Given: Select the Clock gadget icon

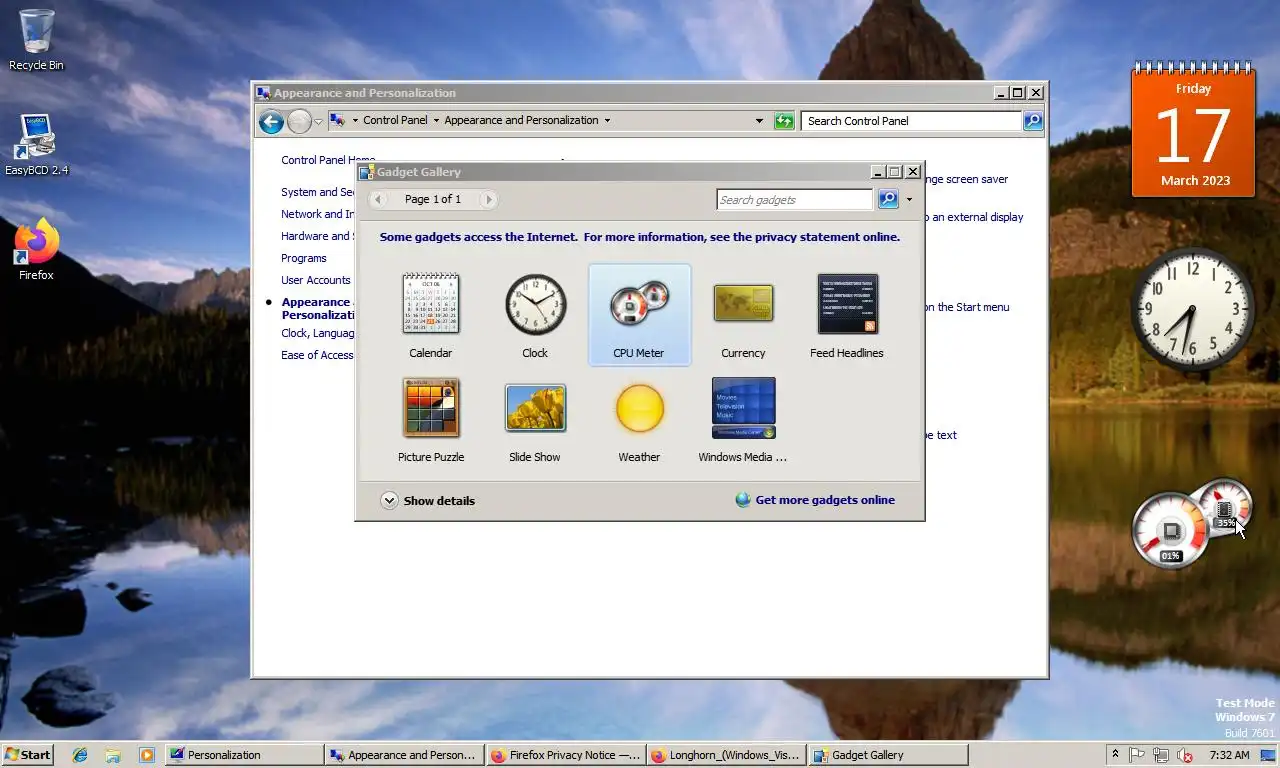Looking at the screenshot, I should (535, 304).
